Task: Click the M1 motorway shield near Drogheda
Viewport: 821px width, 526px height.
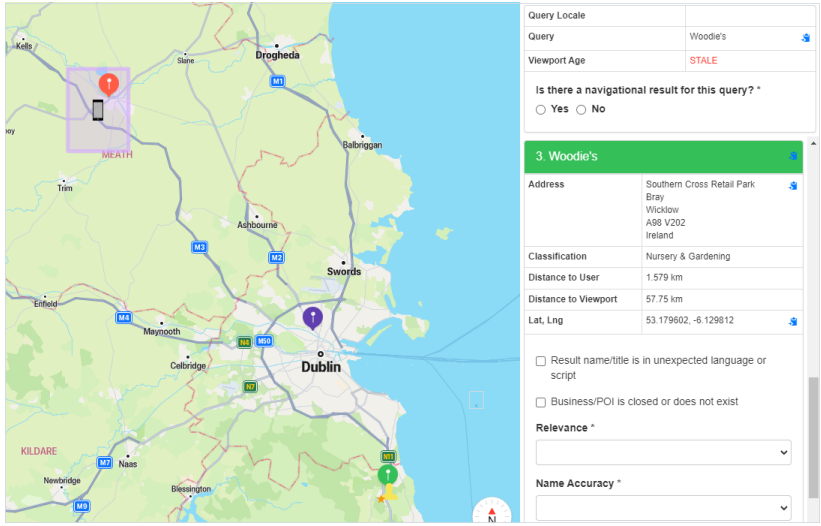Action: [278, 81]
